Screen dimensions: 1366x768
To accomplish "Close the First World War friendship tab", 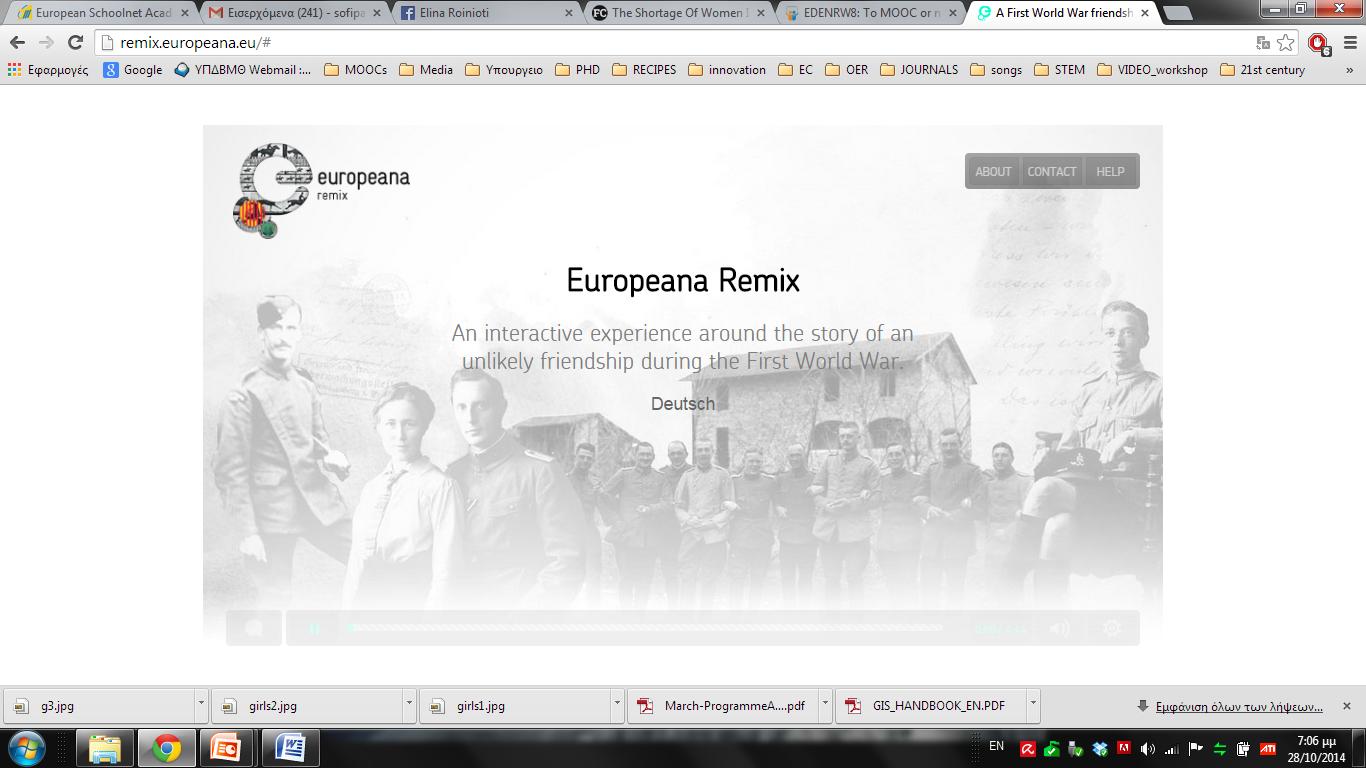I will [1146, 13].
